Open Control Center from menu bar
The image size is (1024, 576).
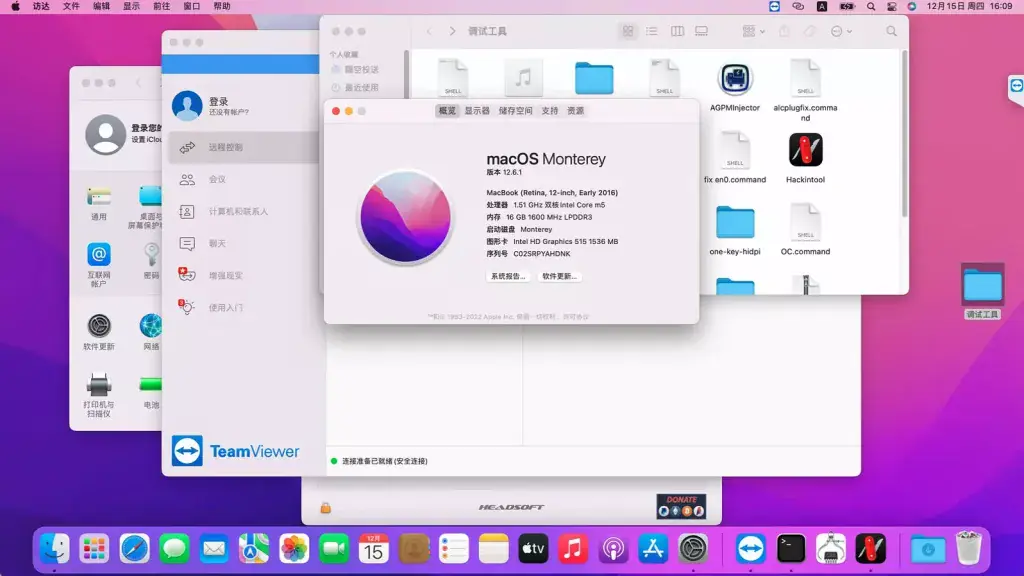[x=891, y=6]
